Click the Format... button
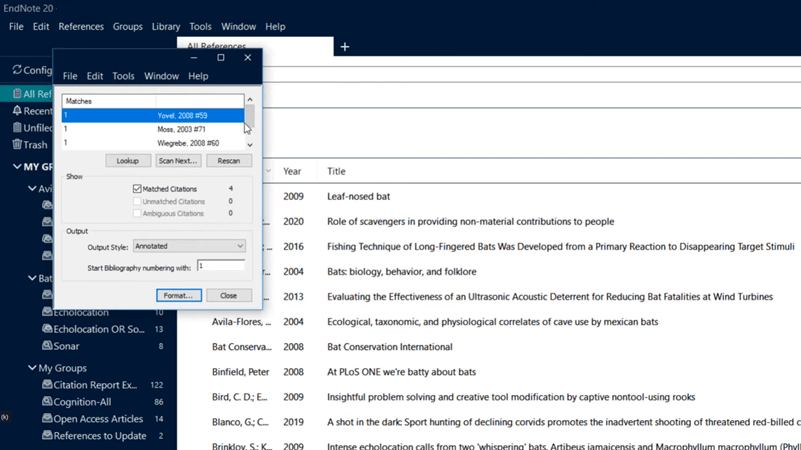Image resolution: width=801 pixels, height=450 pixels. click(x=178, y=296)
